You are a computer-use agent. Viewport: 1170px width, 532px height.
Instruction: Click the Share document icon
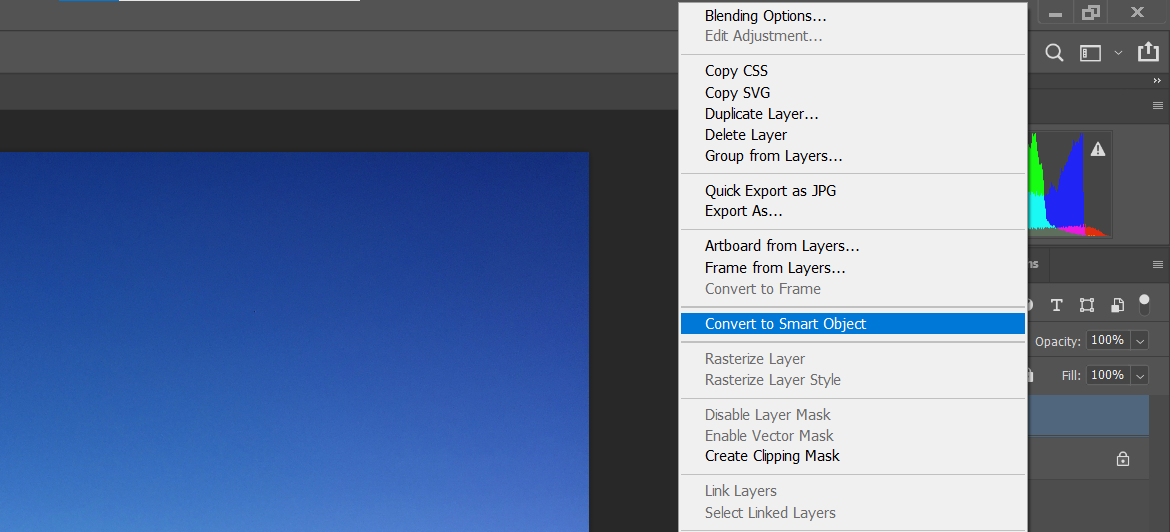[1146, 51]
